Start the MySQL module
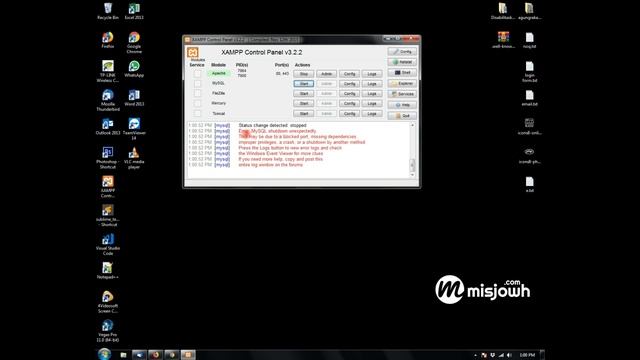640x360 pixels. (x=304, y=84)
